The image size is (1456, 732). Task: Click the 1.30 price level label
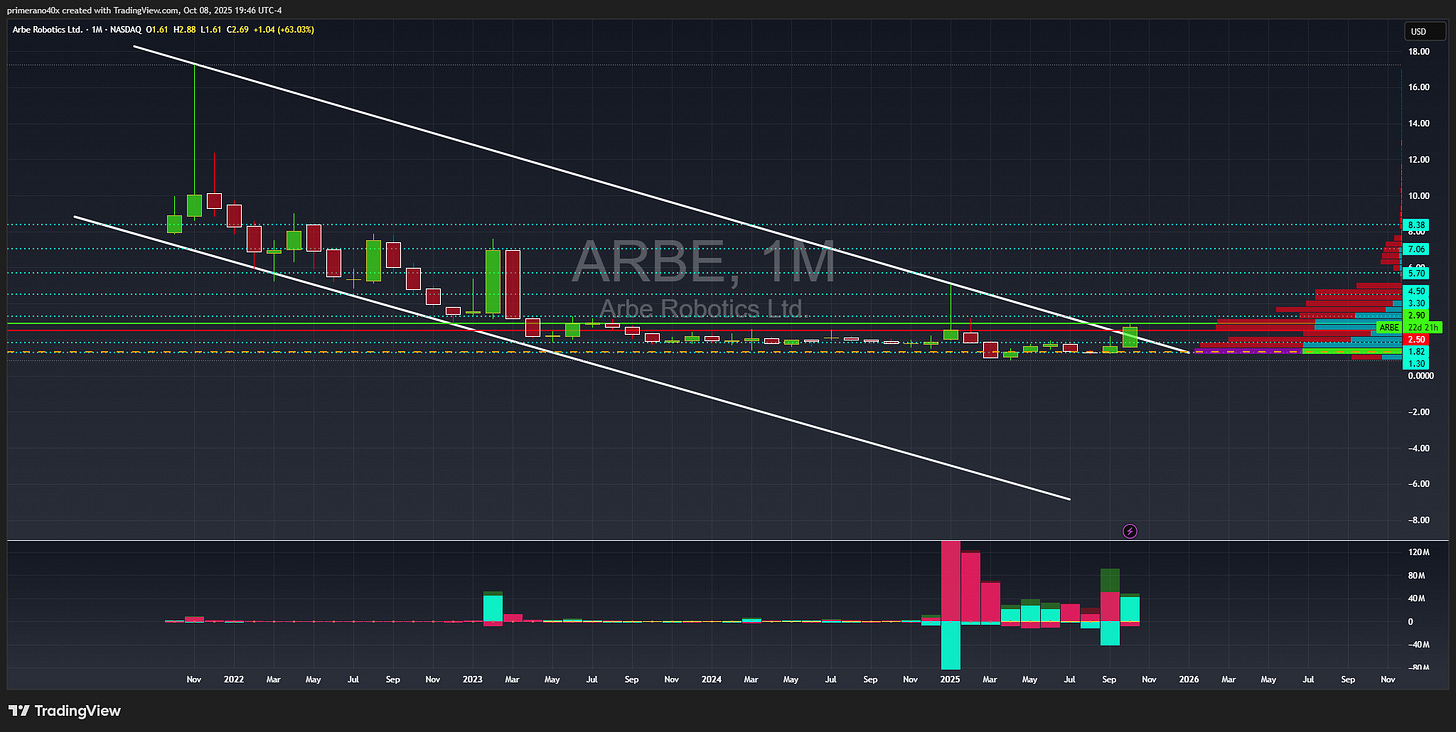(1416, 364)
